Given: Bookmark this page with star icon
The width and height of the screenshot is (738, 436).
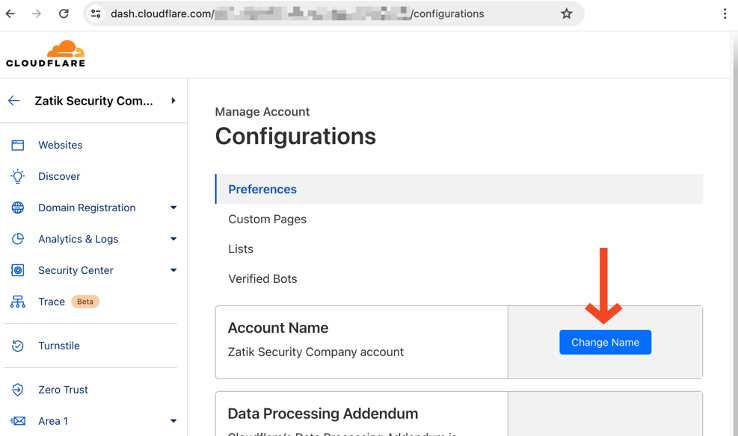Looking at the screenshot, I should (567, 14).
